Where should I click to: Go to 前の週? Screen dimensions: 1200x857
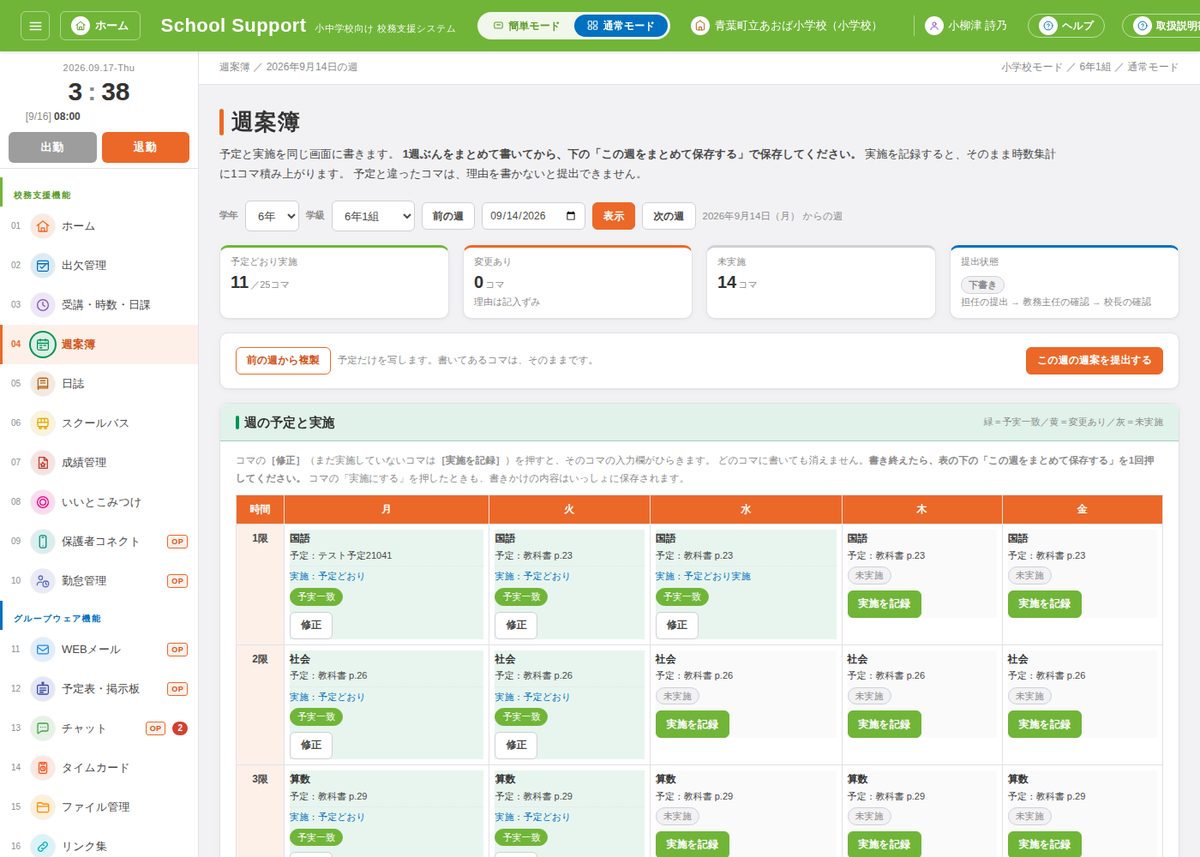click(x=448, y=216)
